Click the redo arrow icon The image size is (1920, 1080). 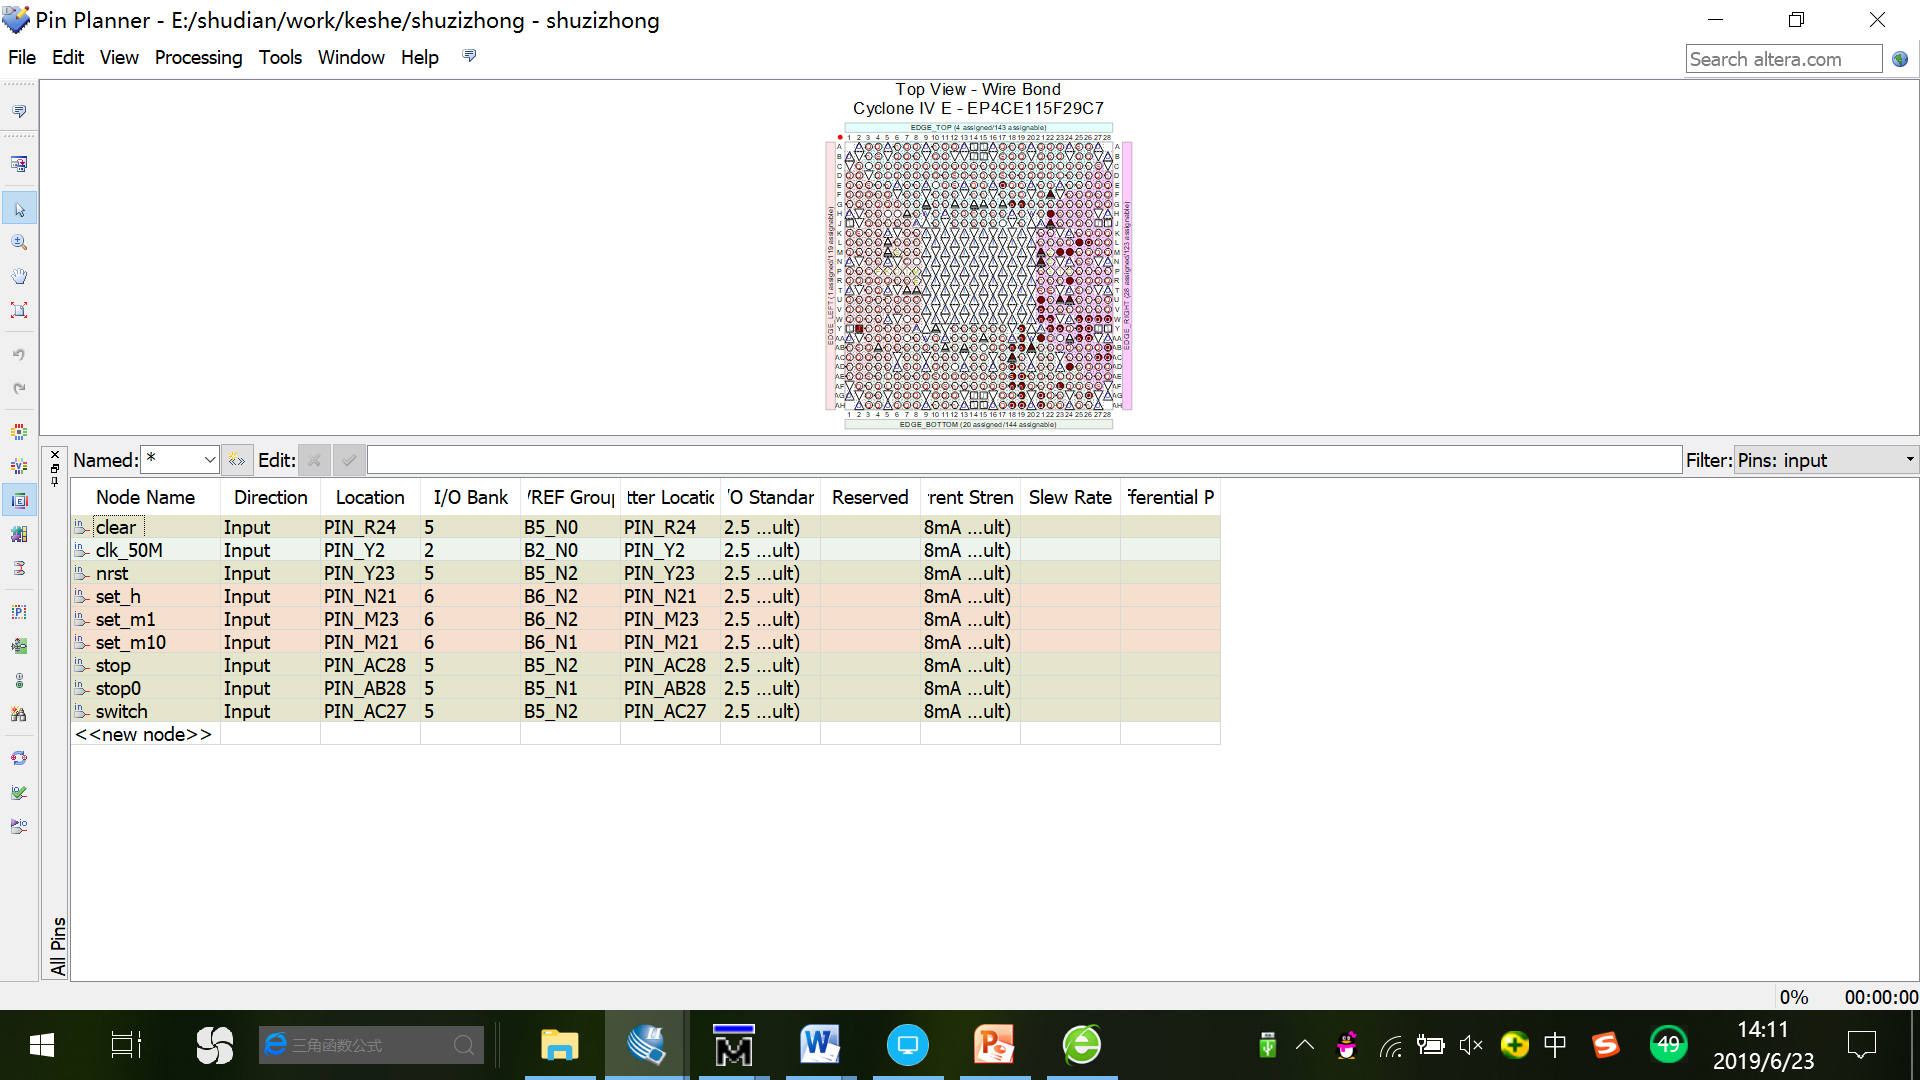pos(19,388)
